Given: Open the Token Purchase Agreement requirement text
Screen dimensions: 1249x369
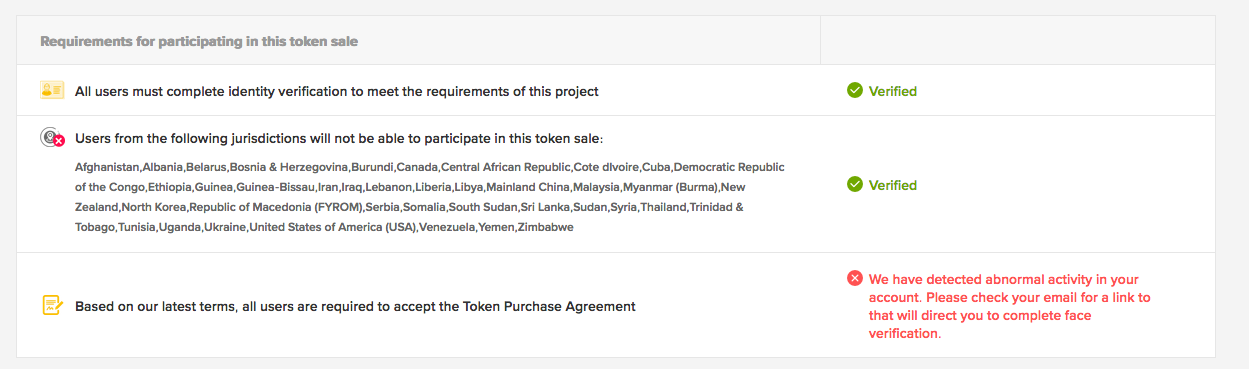Looking at the screenshot, I should click(355, 306).
